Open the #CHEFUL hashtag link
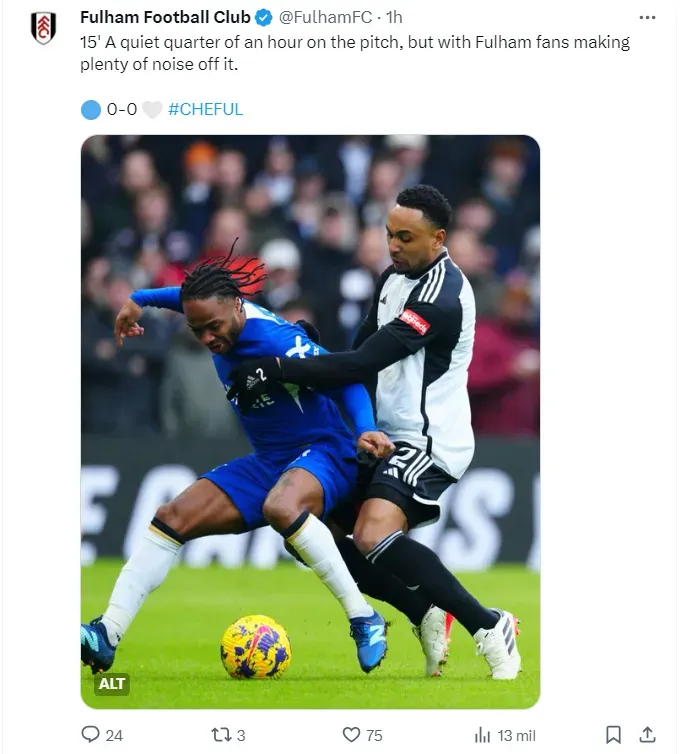Screen dimensions: 697x754 [205, 109]
